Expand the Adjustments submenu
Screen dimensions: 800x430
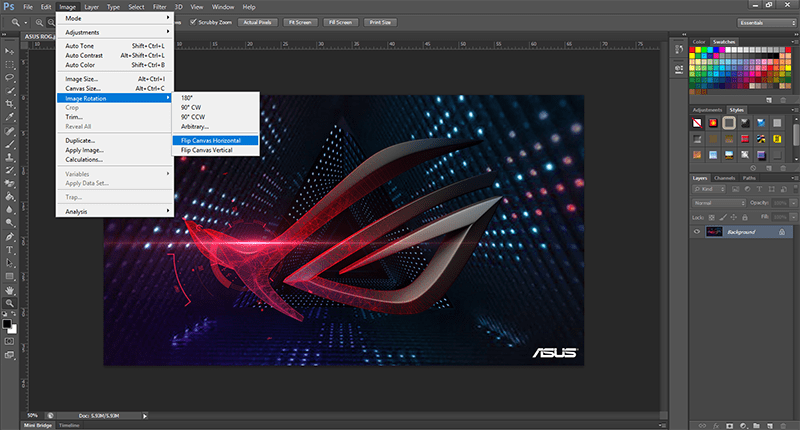(115, 32)
